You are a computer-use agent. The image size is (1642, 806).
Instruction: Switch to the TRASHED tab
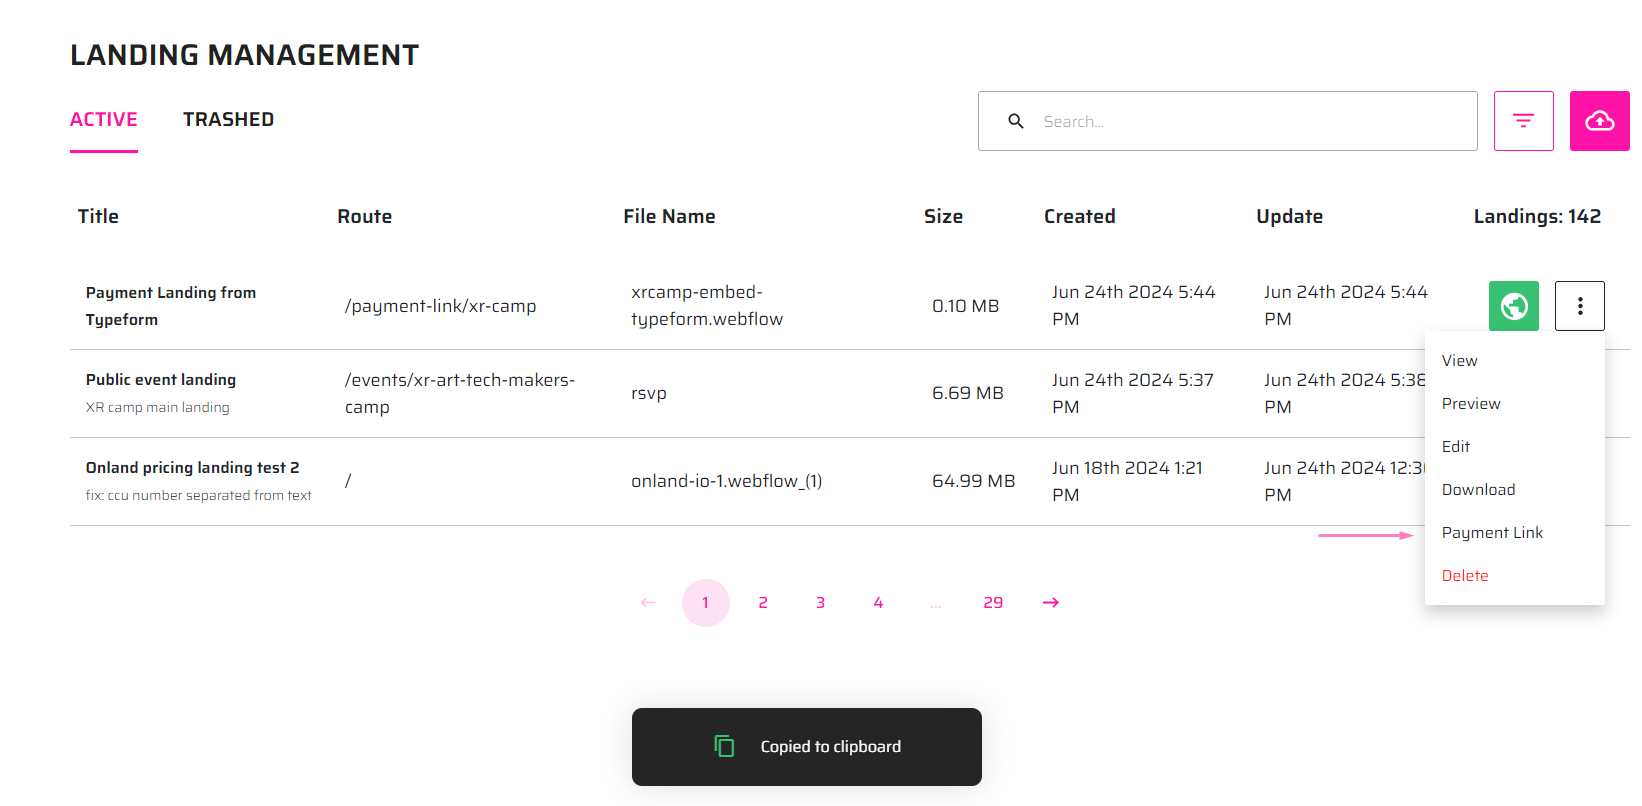[x=228, y=119]
